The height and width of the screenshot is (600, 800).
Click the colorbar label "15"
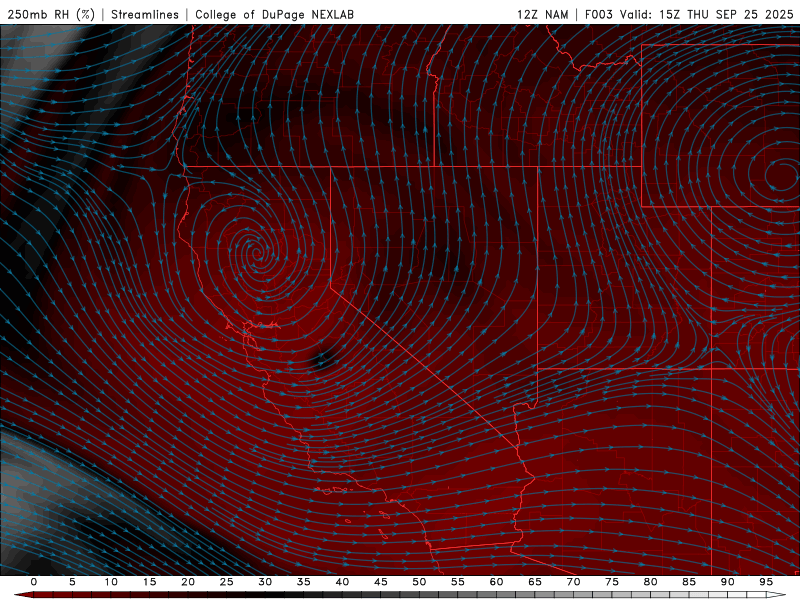[149, 582]
